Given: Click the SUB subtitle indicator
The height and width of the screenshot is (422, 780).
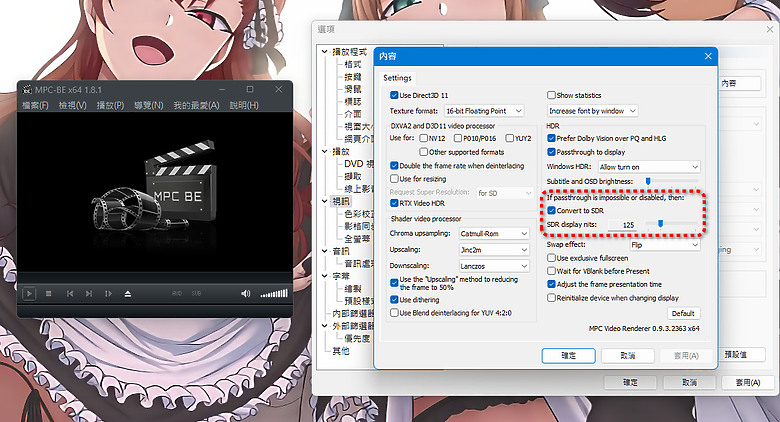Looking at the screenshot, I should click(x=196, y=294).
